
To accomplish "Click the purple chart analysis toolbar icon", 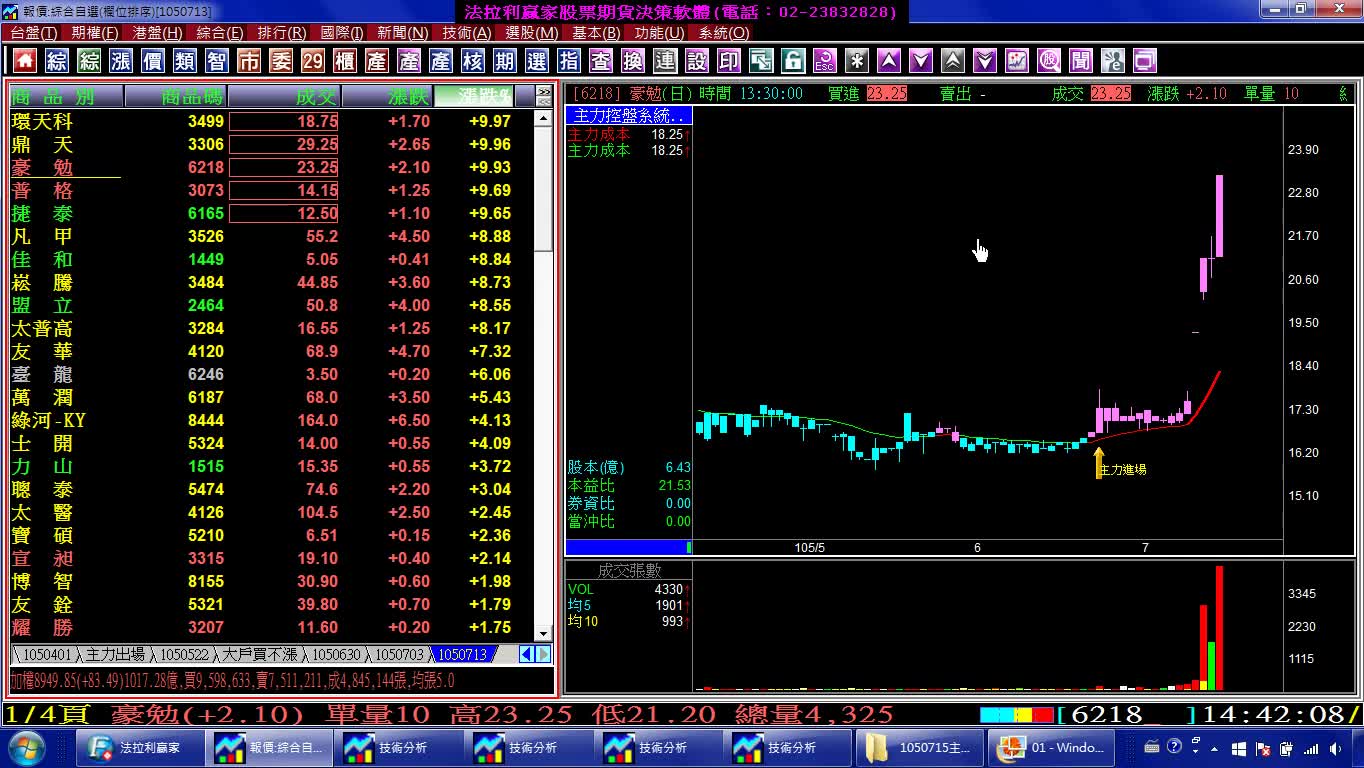I will pyautogui.click(x=1017, y=61).
